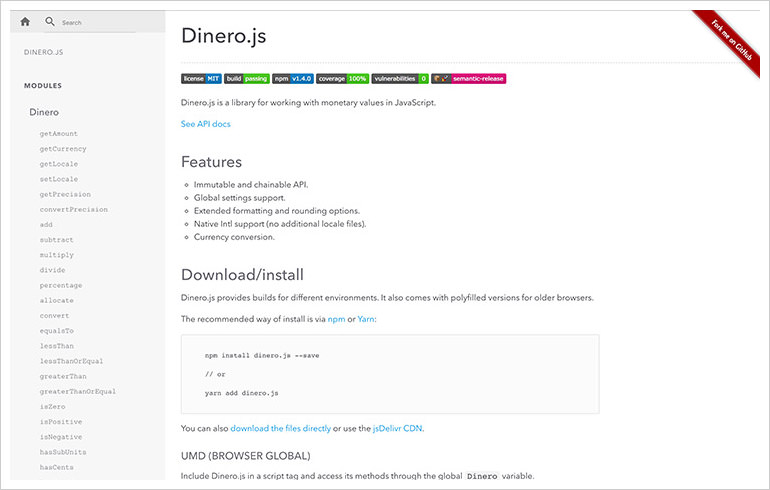Open the subtract method entry
770x490 pixels.
56,240
